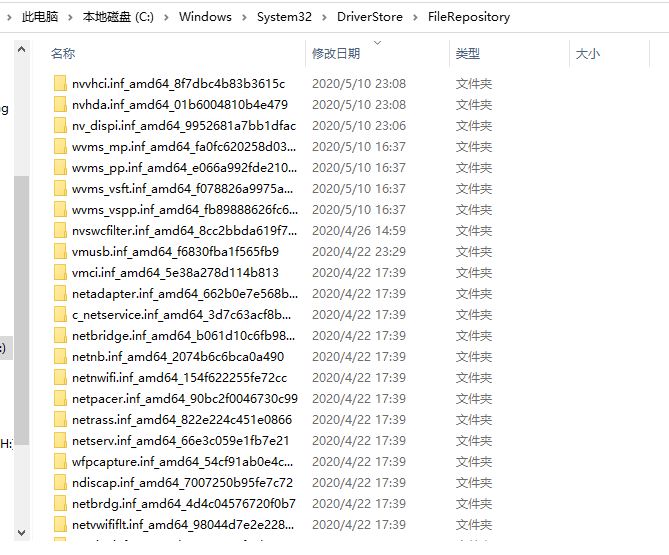
Task: Navigate to 本地磁盘 (C:) breadcrumb
Action: [x=118, y=17]
